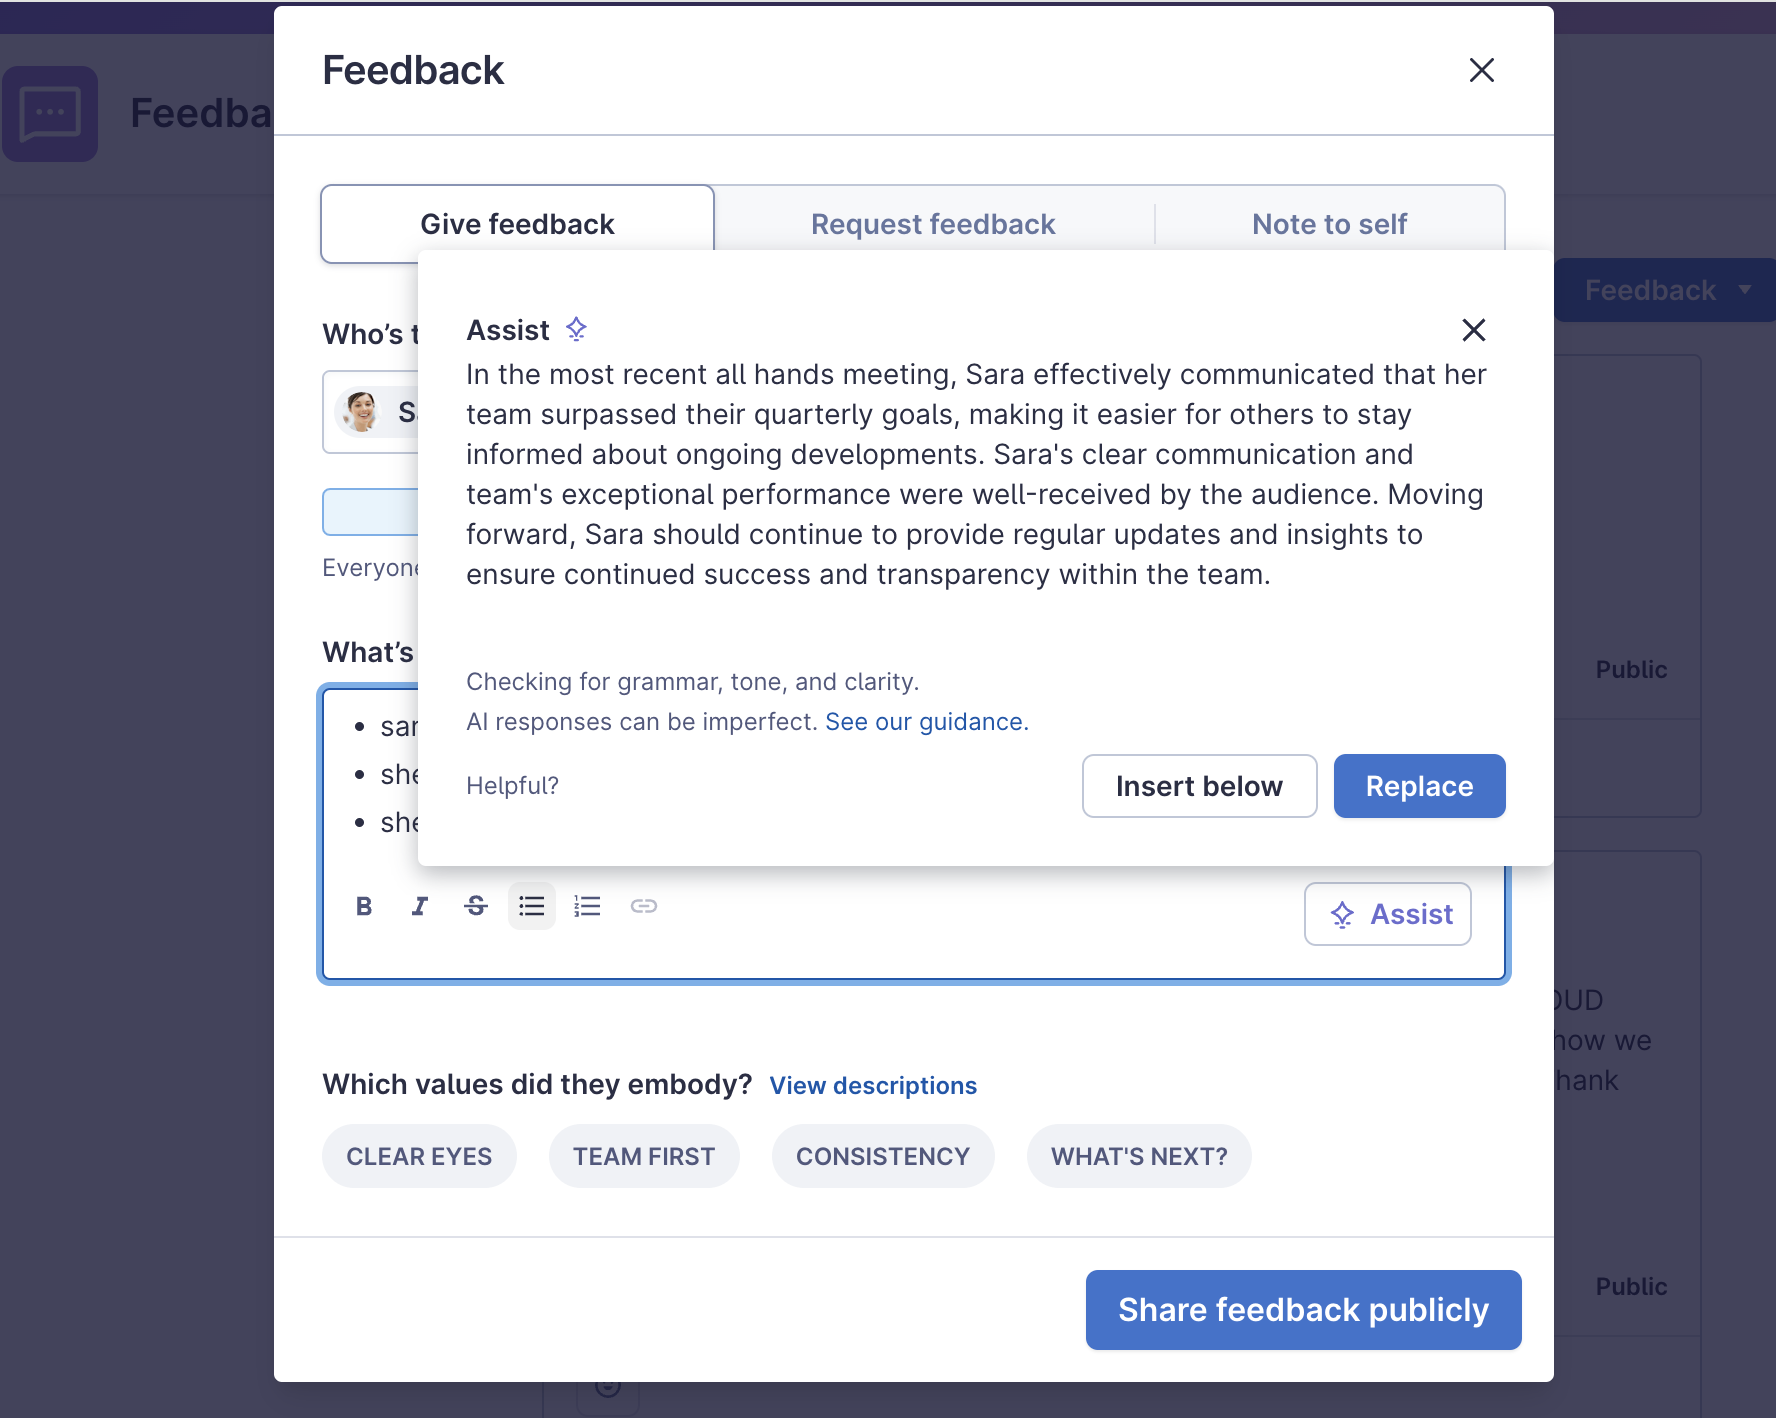Toggle the CLEAR EYES value chip
Image resolution: width=1776 pixels, height=1418 pixels.
tap(419, 1156)
